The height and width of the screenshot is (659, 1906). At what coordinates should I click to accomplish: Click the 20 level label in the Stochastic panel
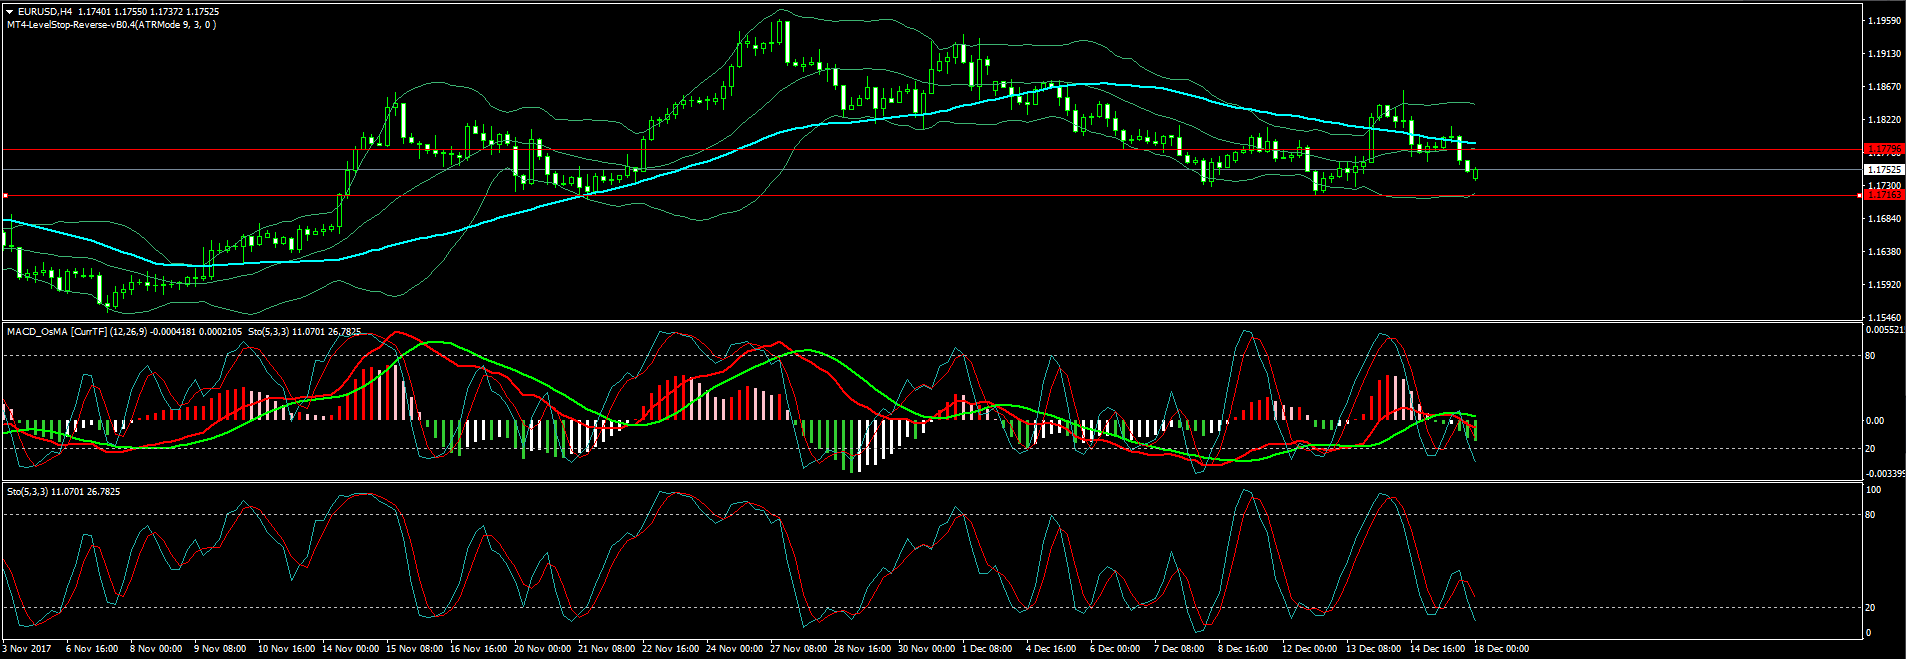click(x=1871, y=608)
